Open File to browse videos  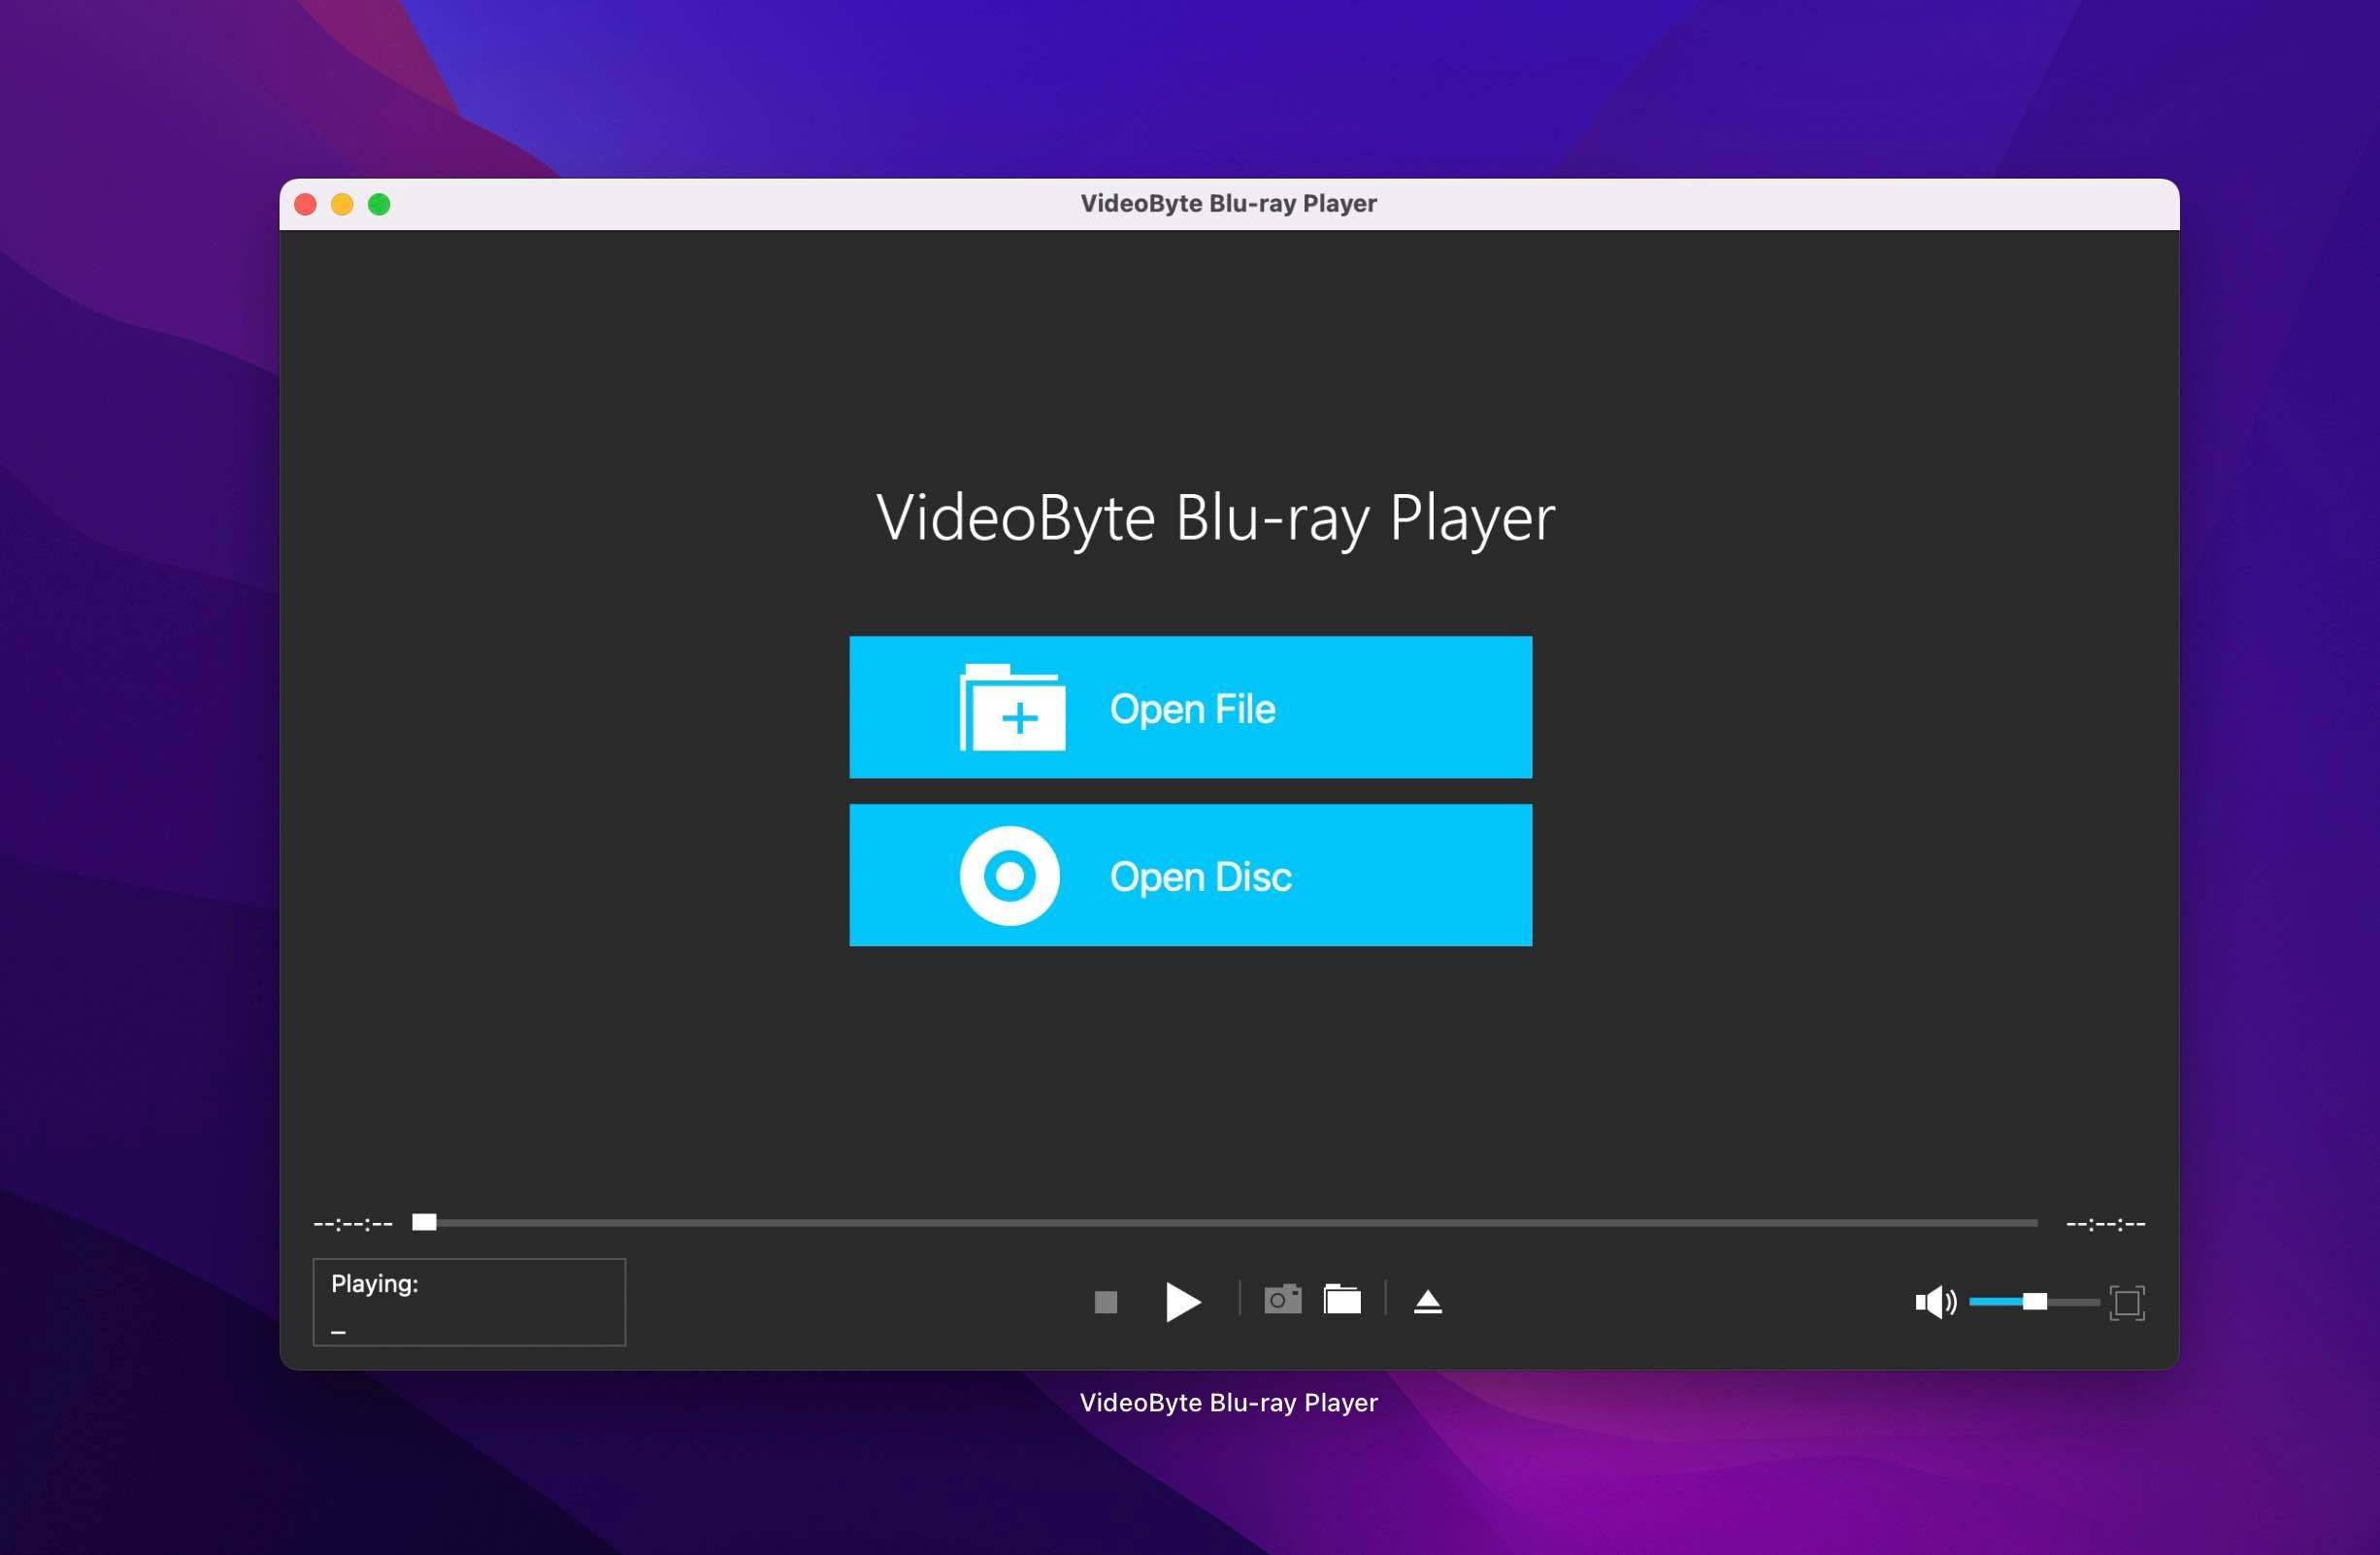(1190, 708)
